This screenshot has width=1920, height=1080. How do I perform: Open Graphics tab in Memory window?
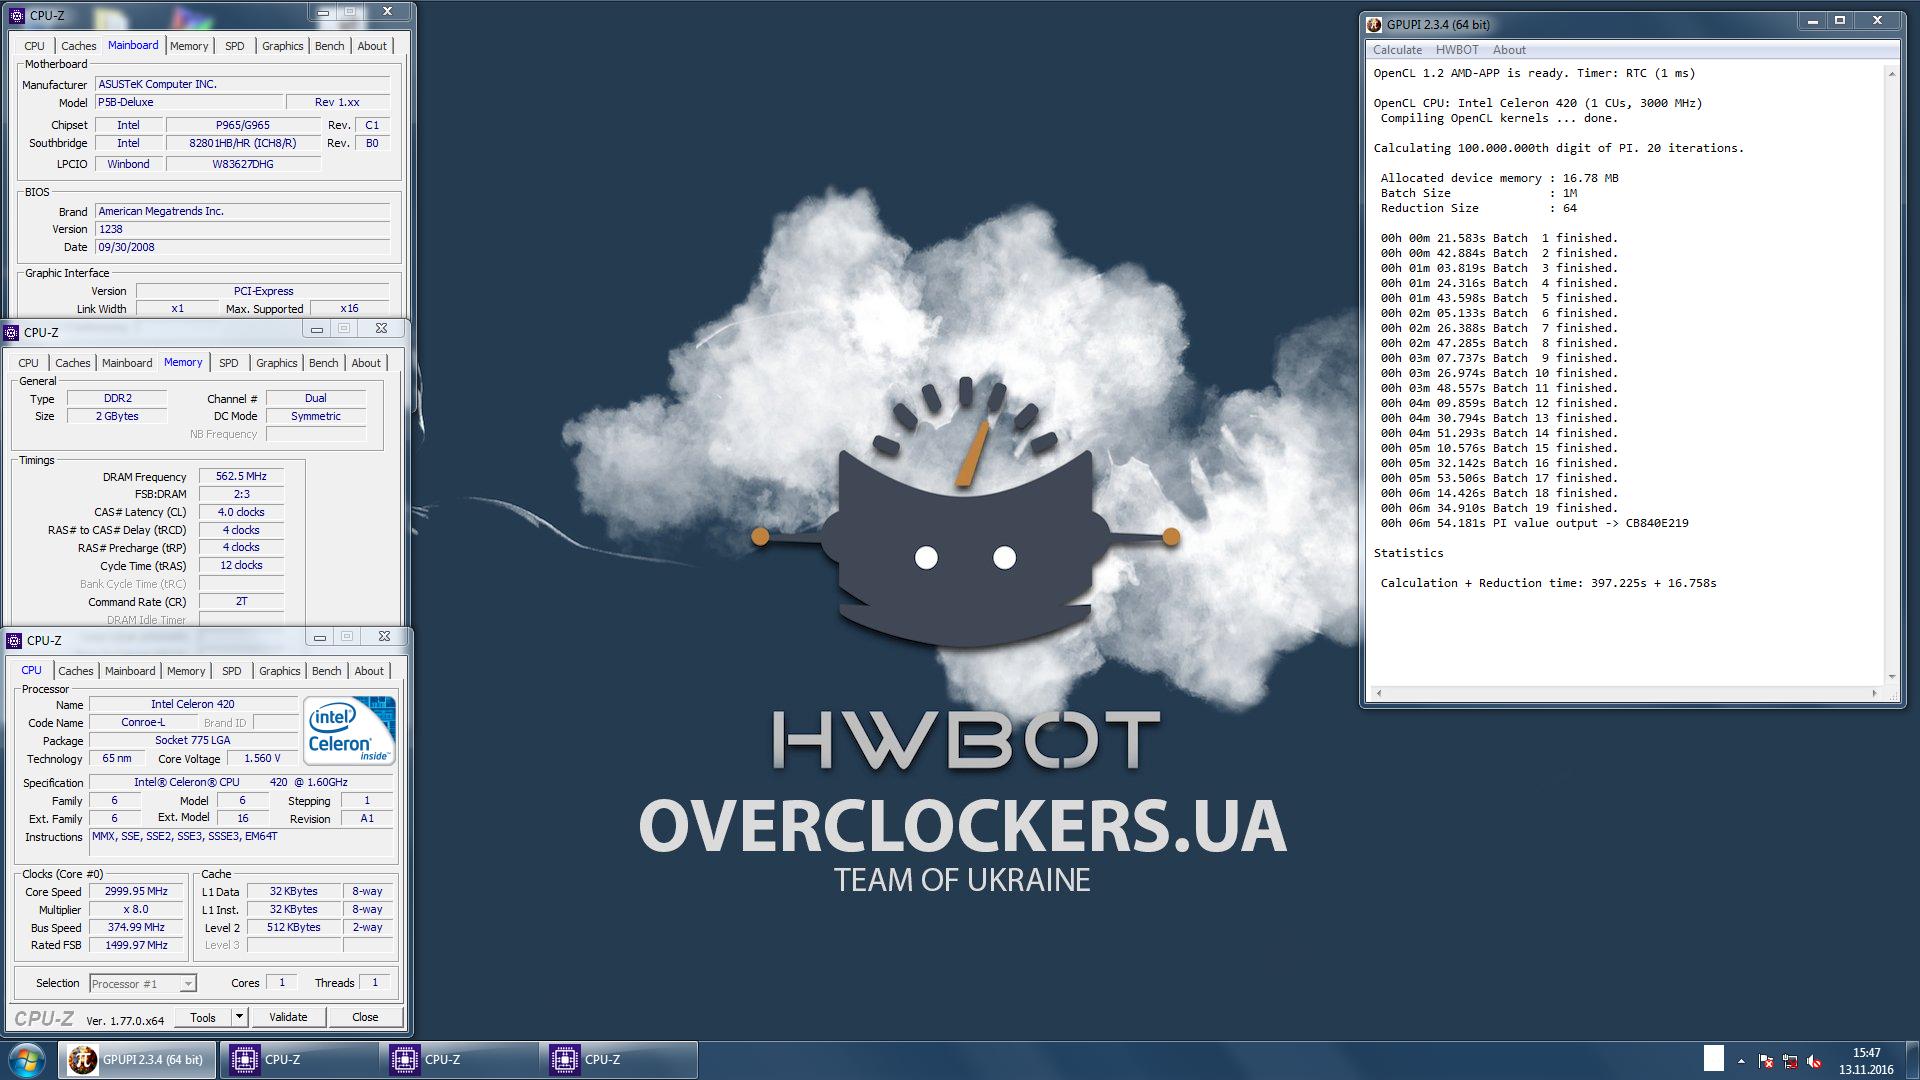click(x=277, y=363)
